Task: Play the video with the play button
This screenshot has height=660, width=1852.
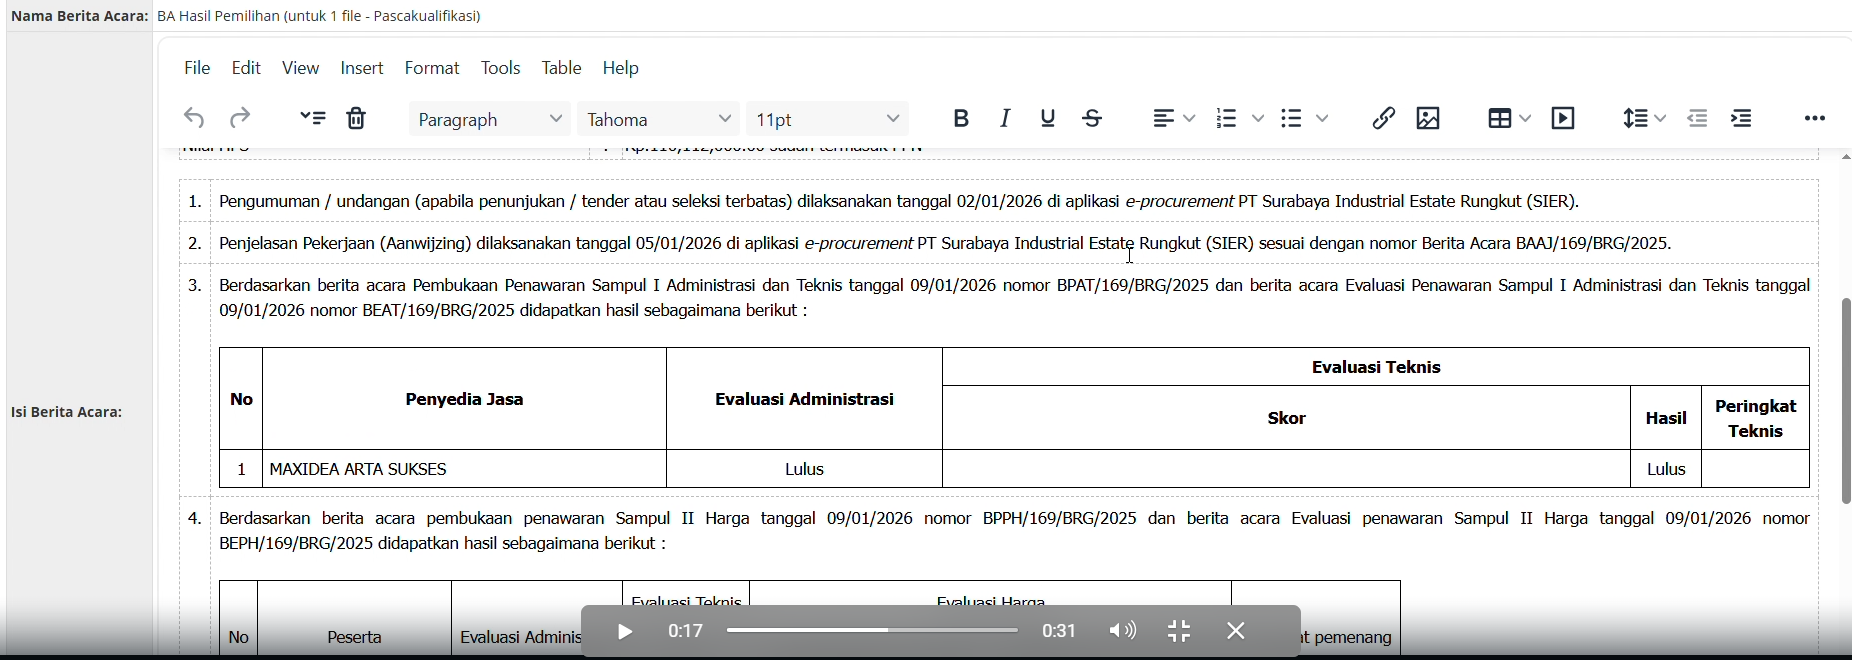Action: click(625, 632)
